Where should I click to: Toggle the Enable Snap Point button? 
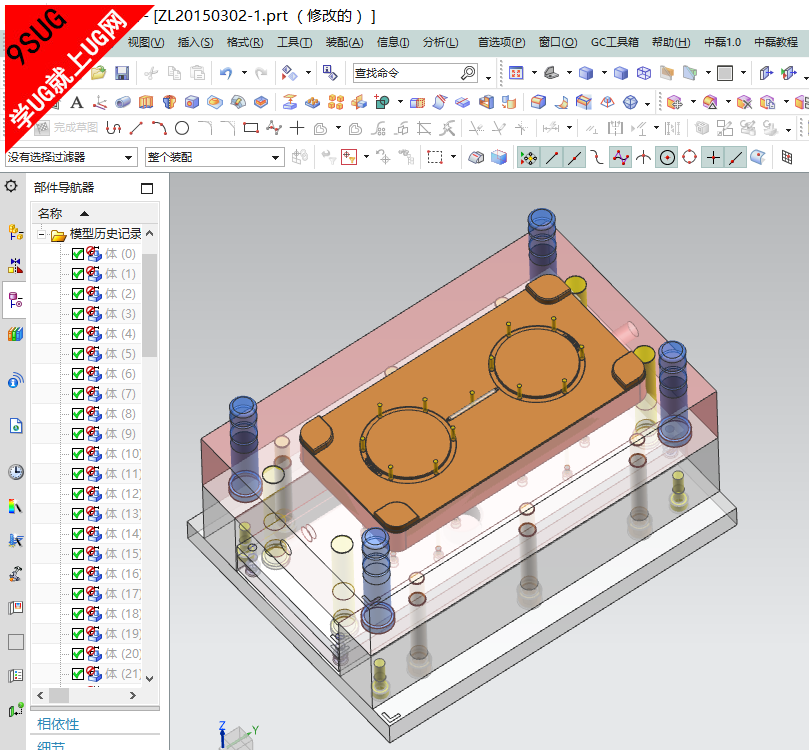pos(529,157)
